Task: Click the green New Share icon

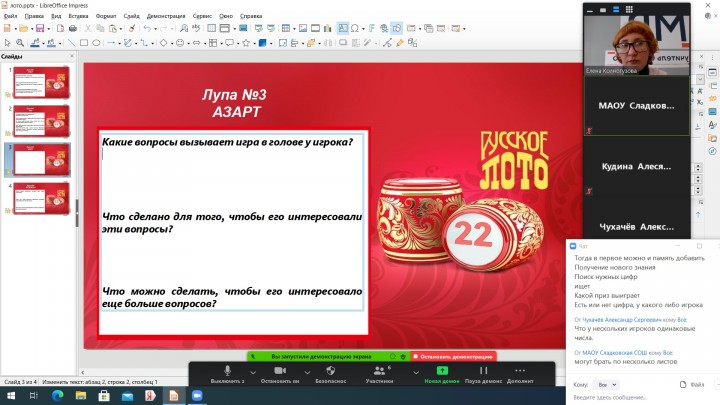Action: (442, 372)
